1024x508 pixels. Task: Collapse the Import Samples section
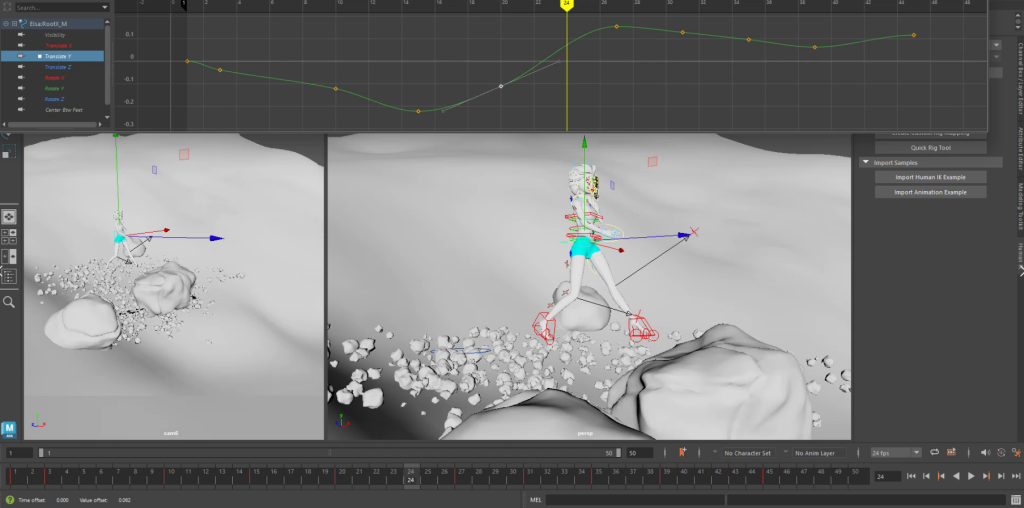[866, 162]
